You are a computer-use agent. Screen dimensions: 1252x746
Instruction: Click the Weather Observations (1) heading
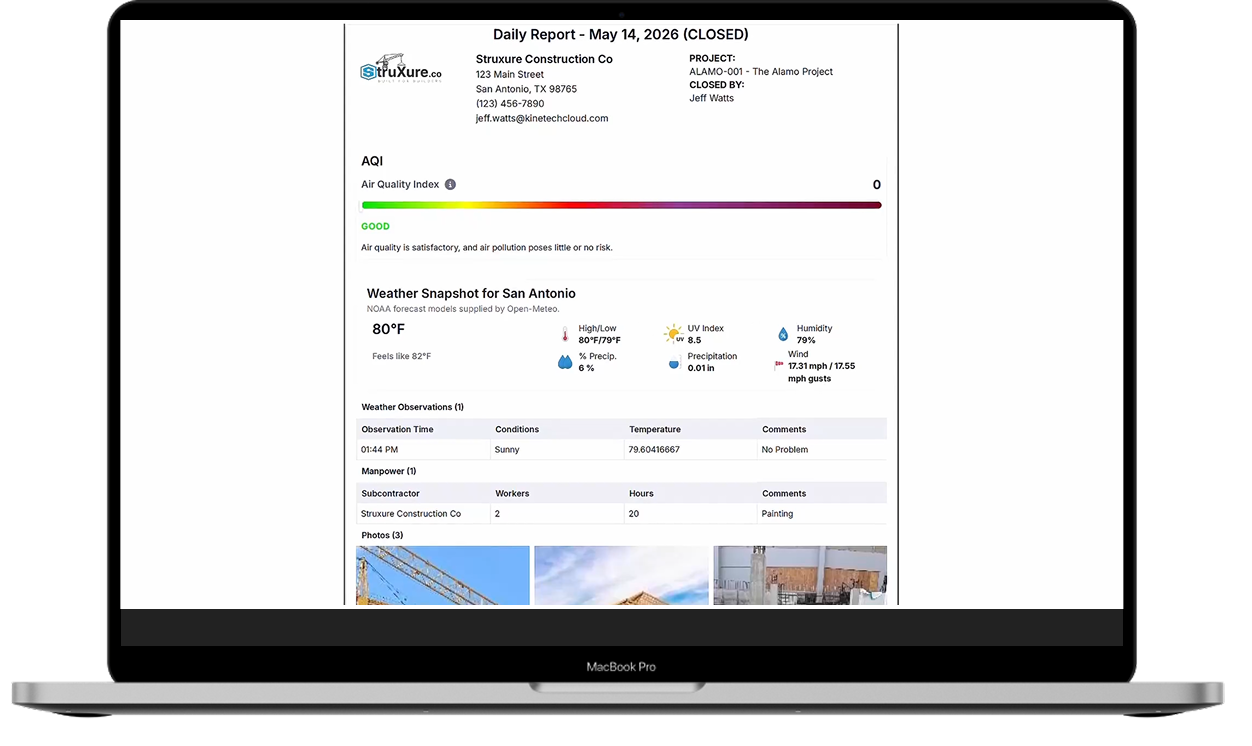coord(412,407)
